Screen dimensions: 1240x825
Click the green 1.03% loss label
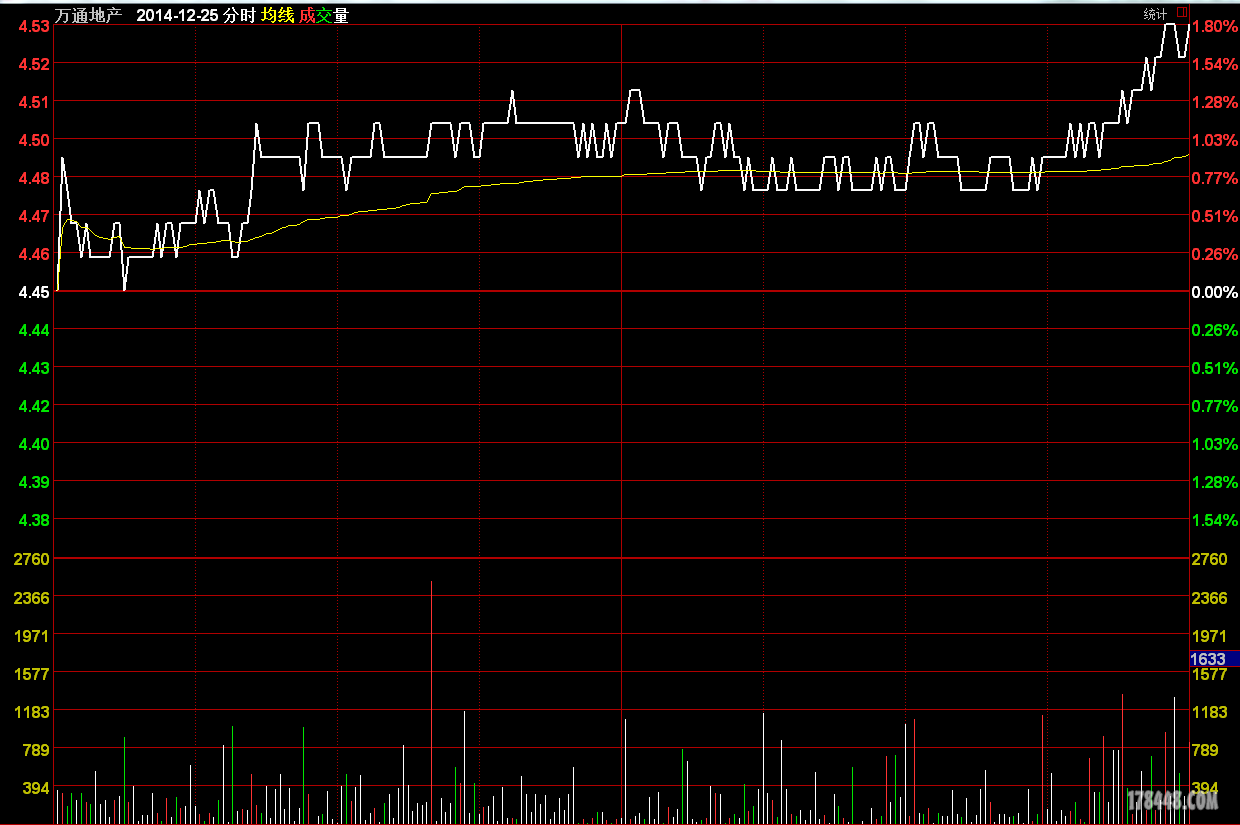pyautogui.click(x=1215, y=444)
